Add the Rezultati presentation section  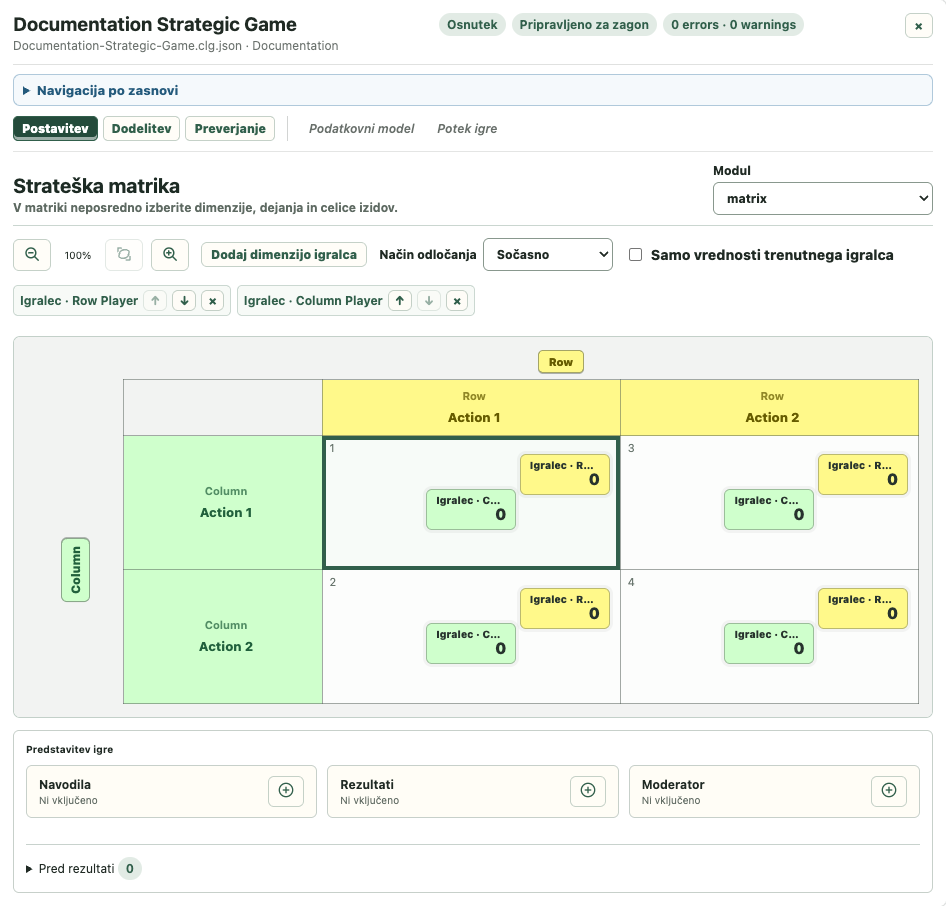(x=588, y=791)
